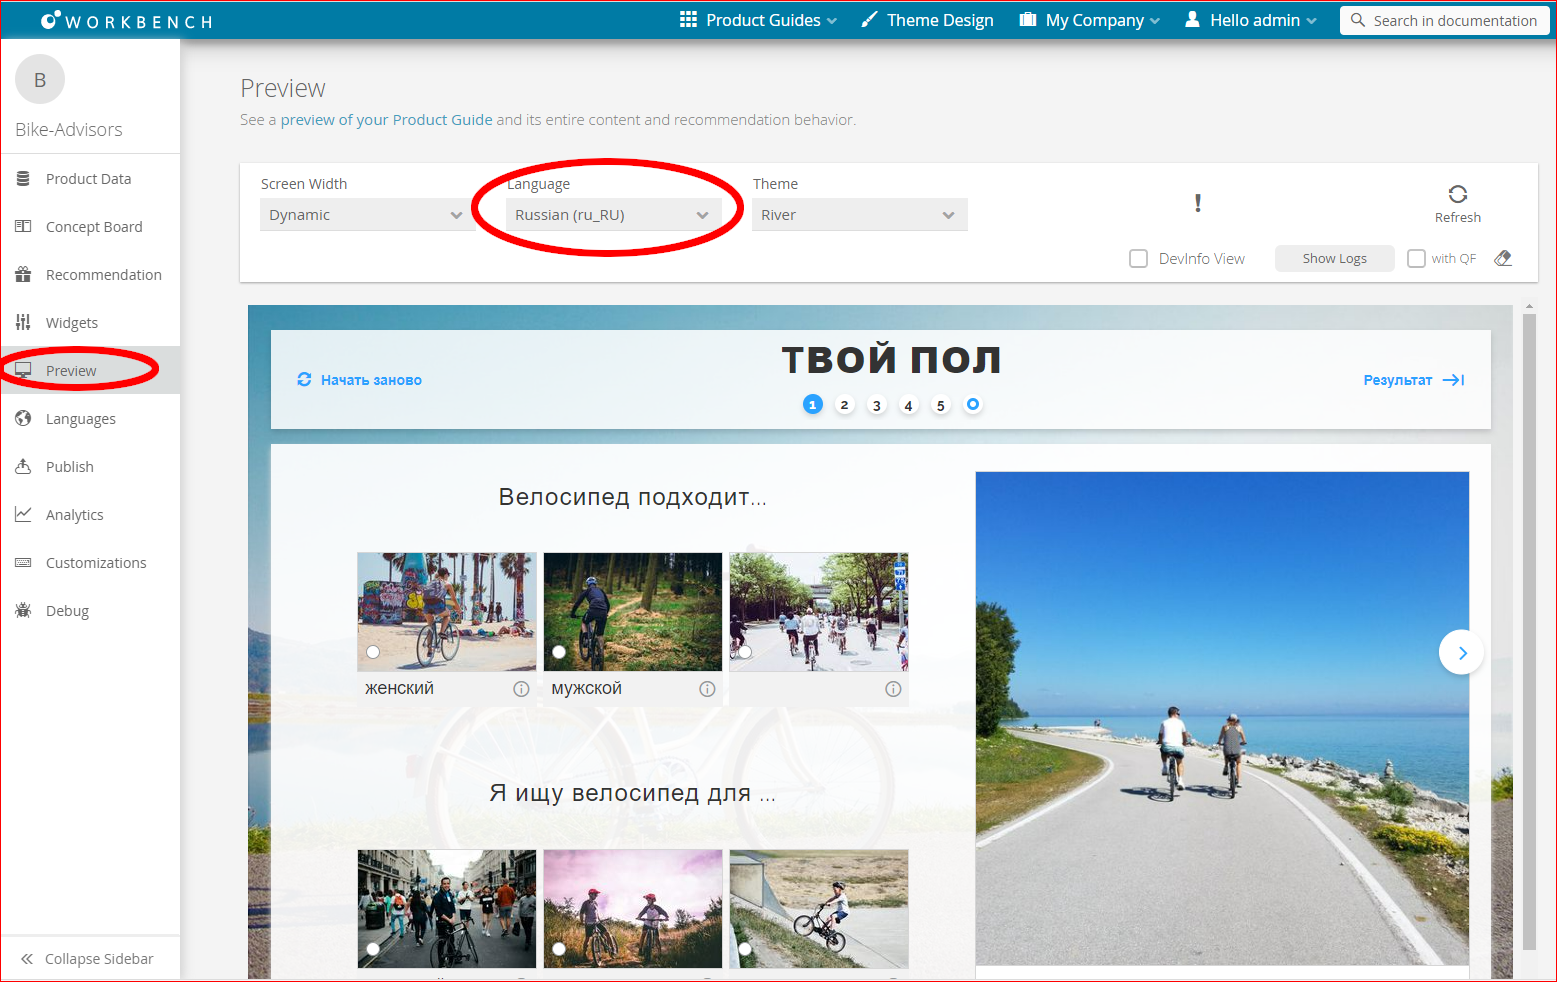The image size is (1557, 982).
Task: Select the radio on the BMX ramp image
Action: click(745, 949)
